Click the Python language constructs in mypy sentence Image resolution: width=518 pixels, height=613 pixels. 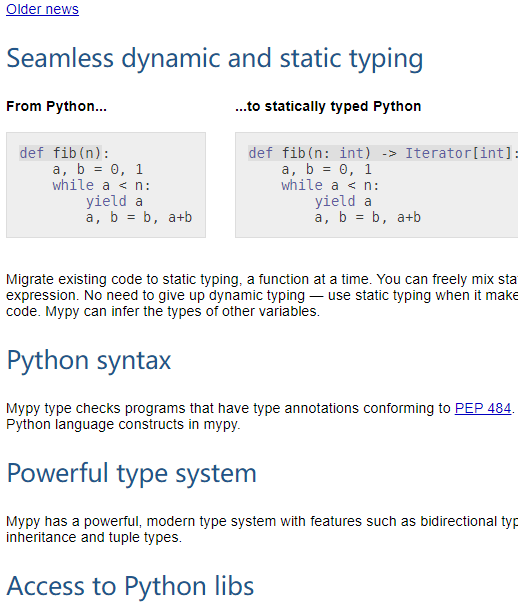123,424
